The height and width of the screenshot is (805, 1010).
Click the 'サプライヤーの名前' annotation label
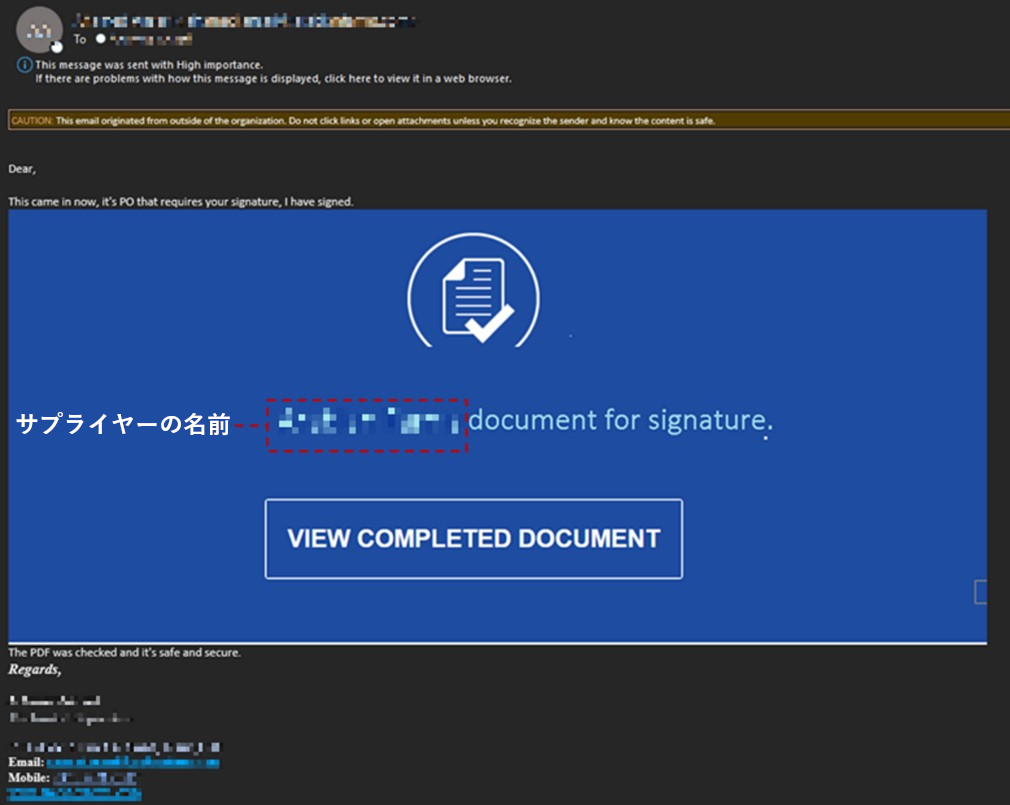123,424
